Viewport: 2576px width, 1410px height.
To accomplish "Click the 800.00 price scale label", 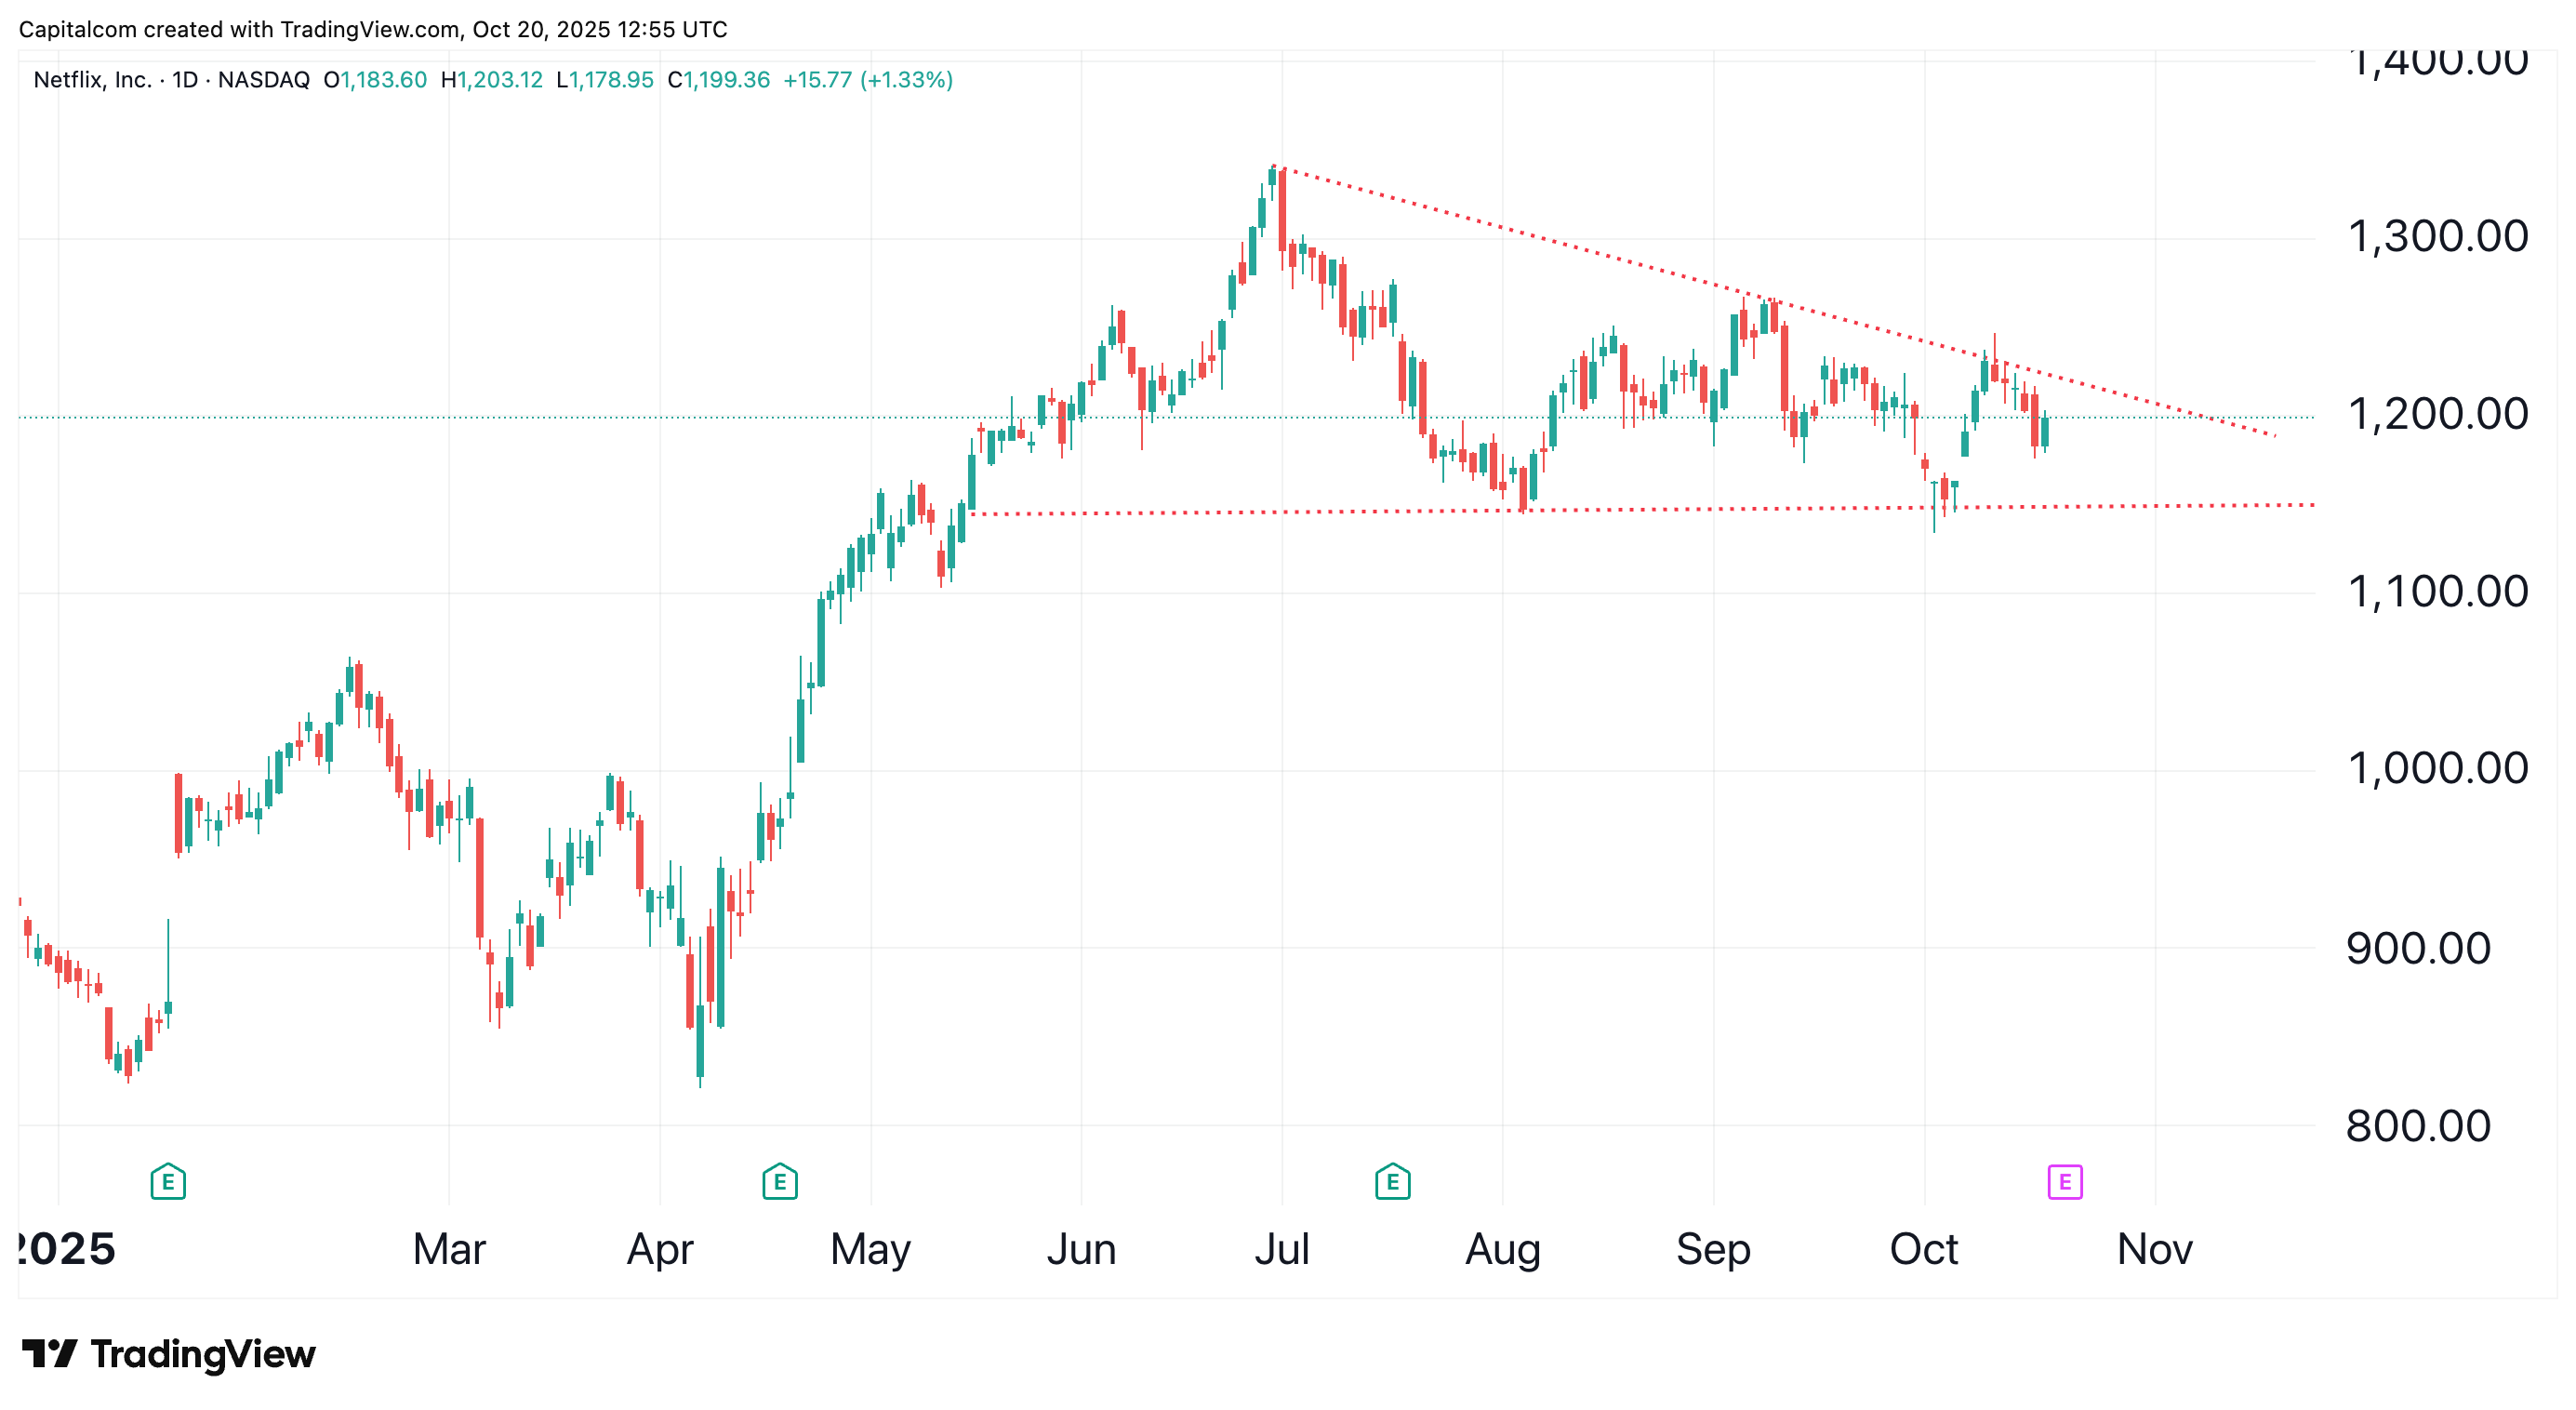I will tap(2418, 1126).
